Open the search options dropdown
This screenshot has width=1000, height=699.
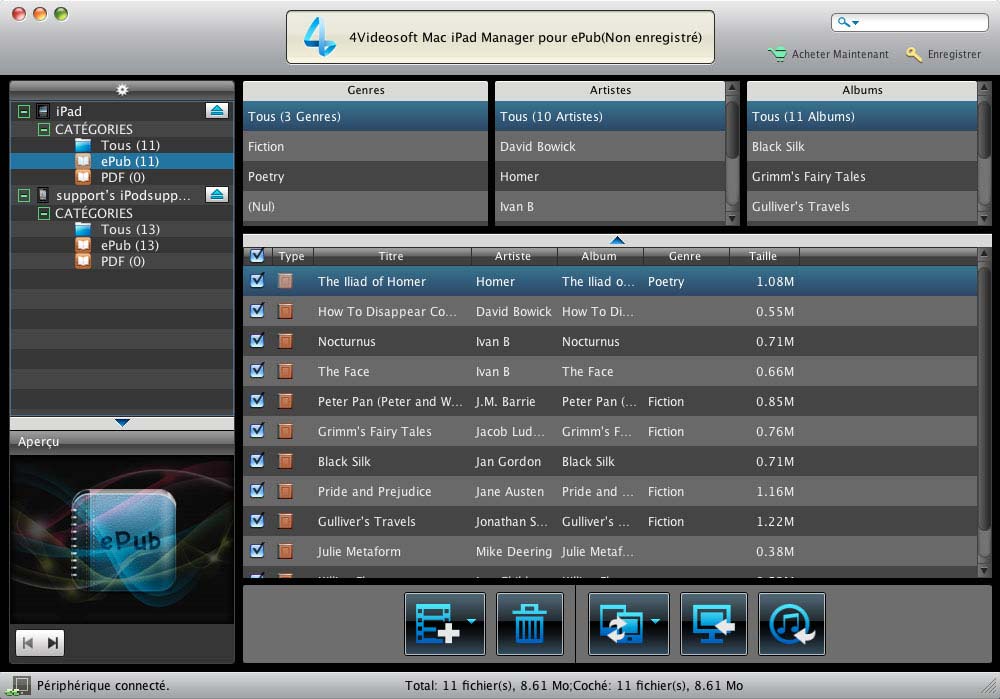pyautogui.click(x=849, y=23)
